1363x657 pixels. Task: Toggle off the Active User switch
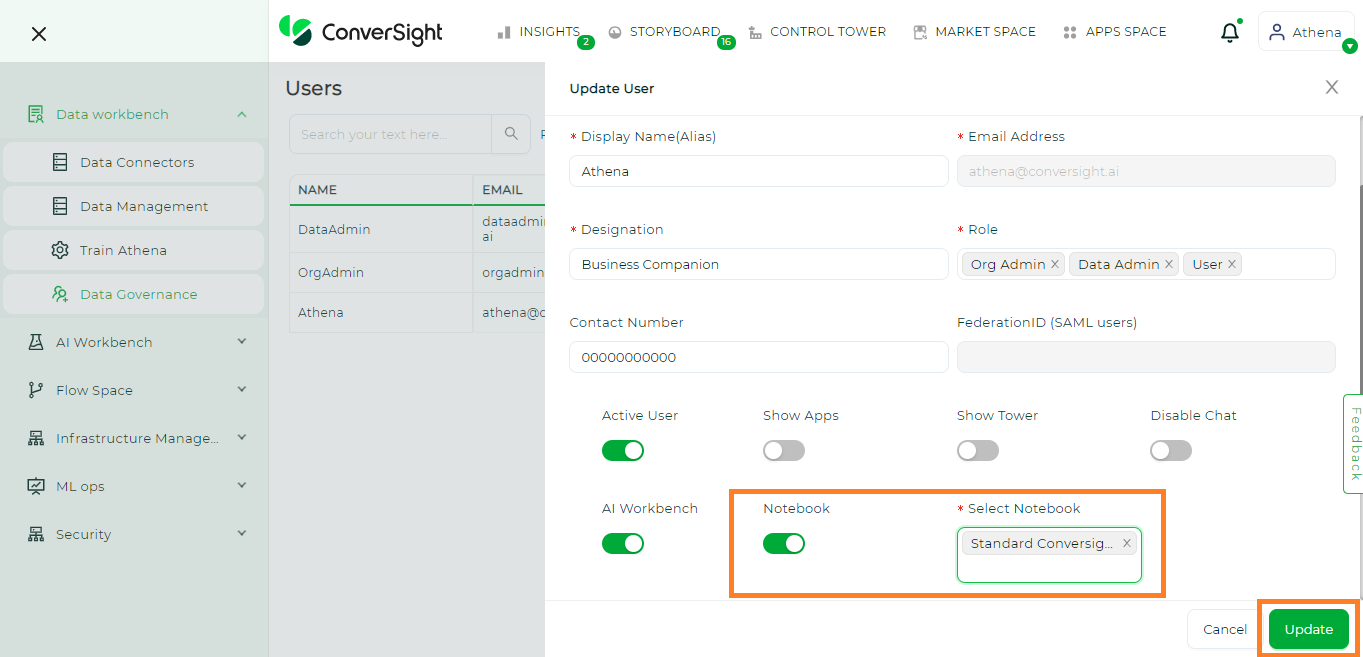tap(623, 450)
